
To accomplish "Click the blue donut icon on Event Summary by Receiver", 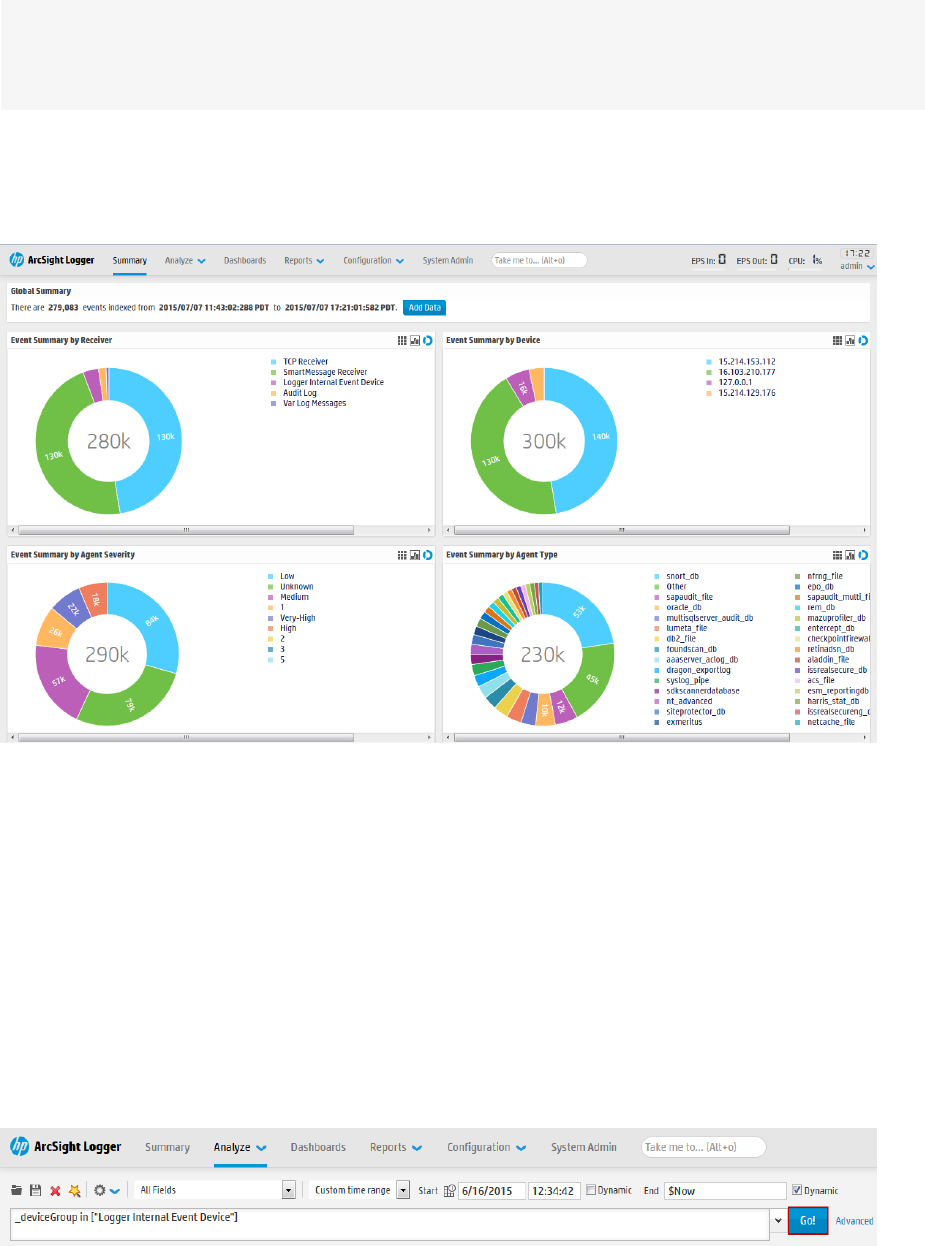I will click(427, 340).
